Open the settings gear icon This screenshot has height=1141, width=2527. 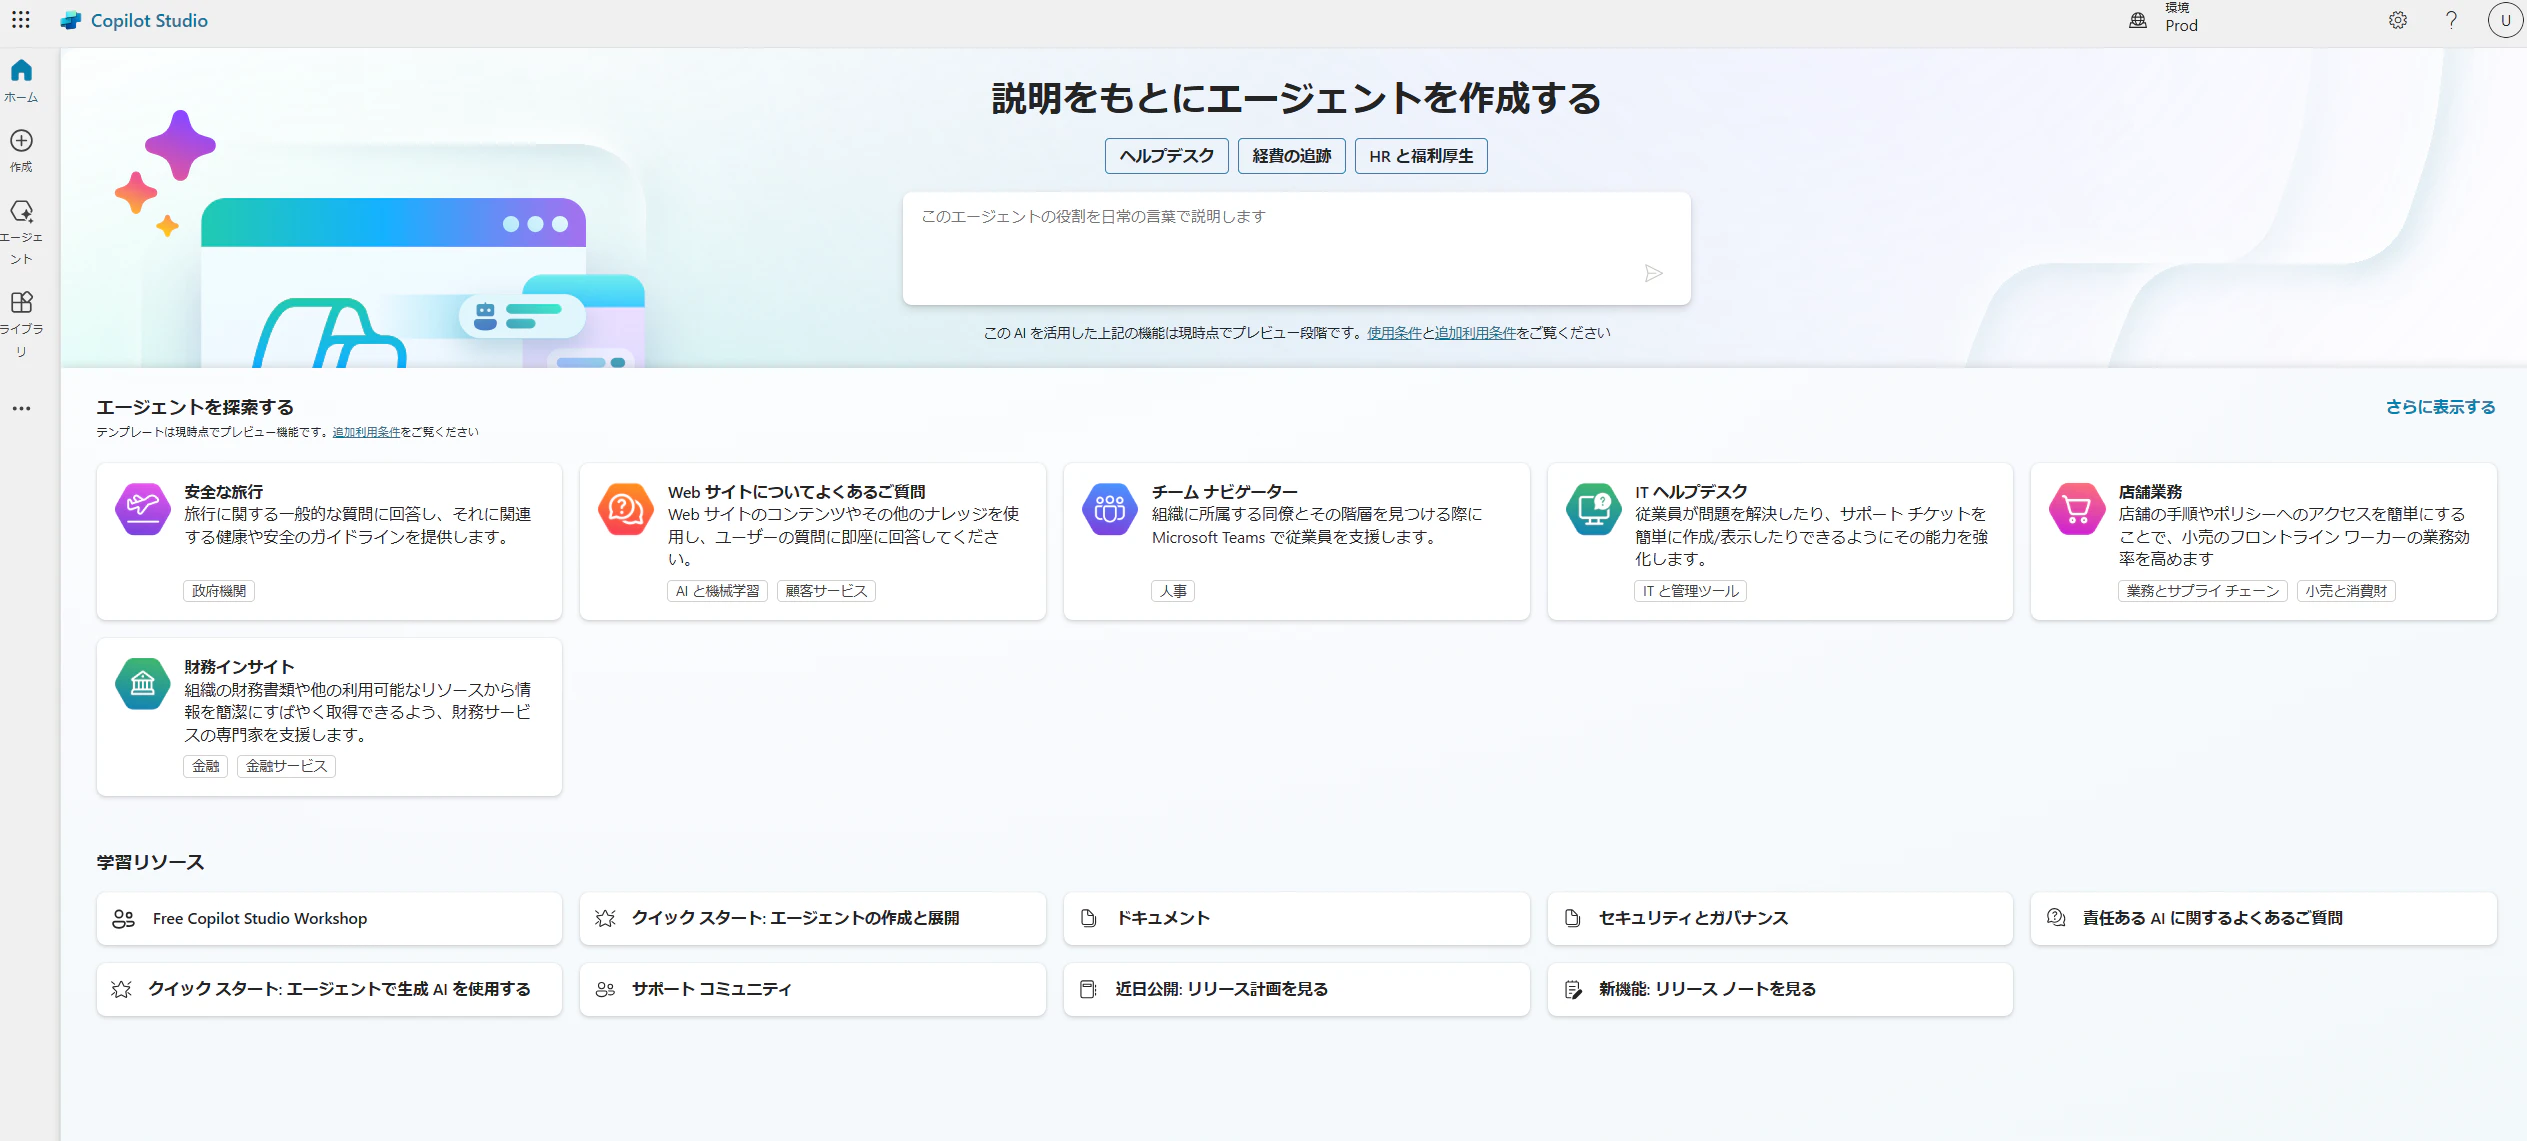click(x=2398, y=20)
